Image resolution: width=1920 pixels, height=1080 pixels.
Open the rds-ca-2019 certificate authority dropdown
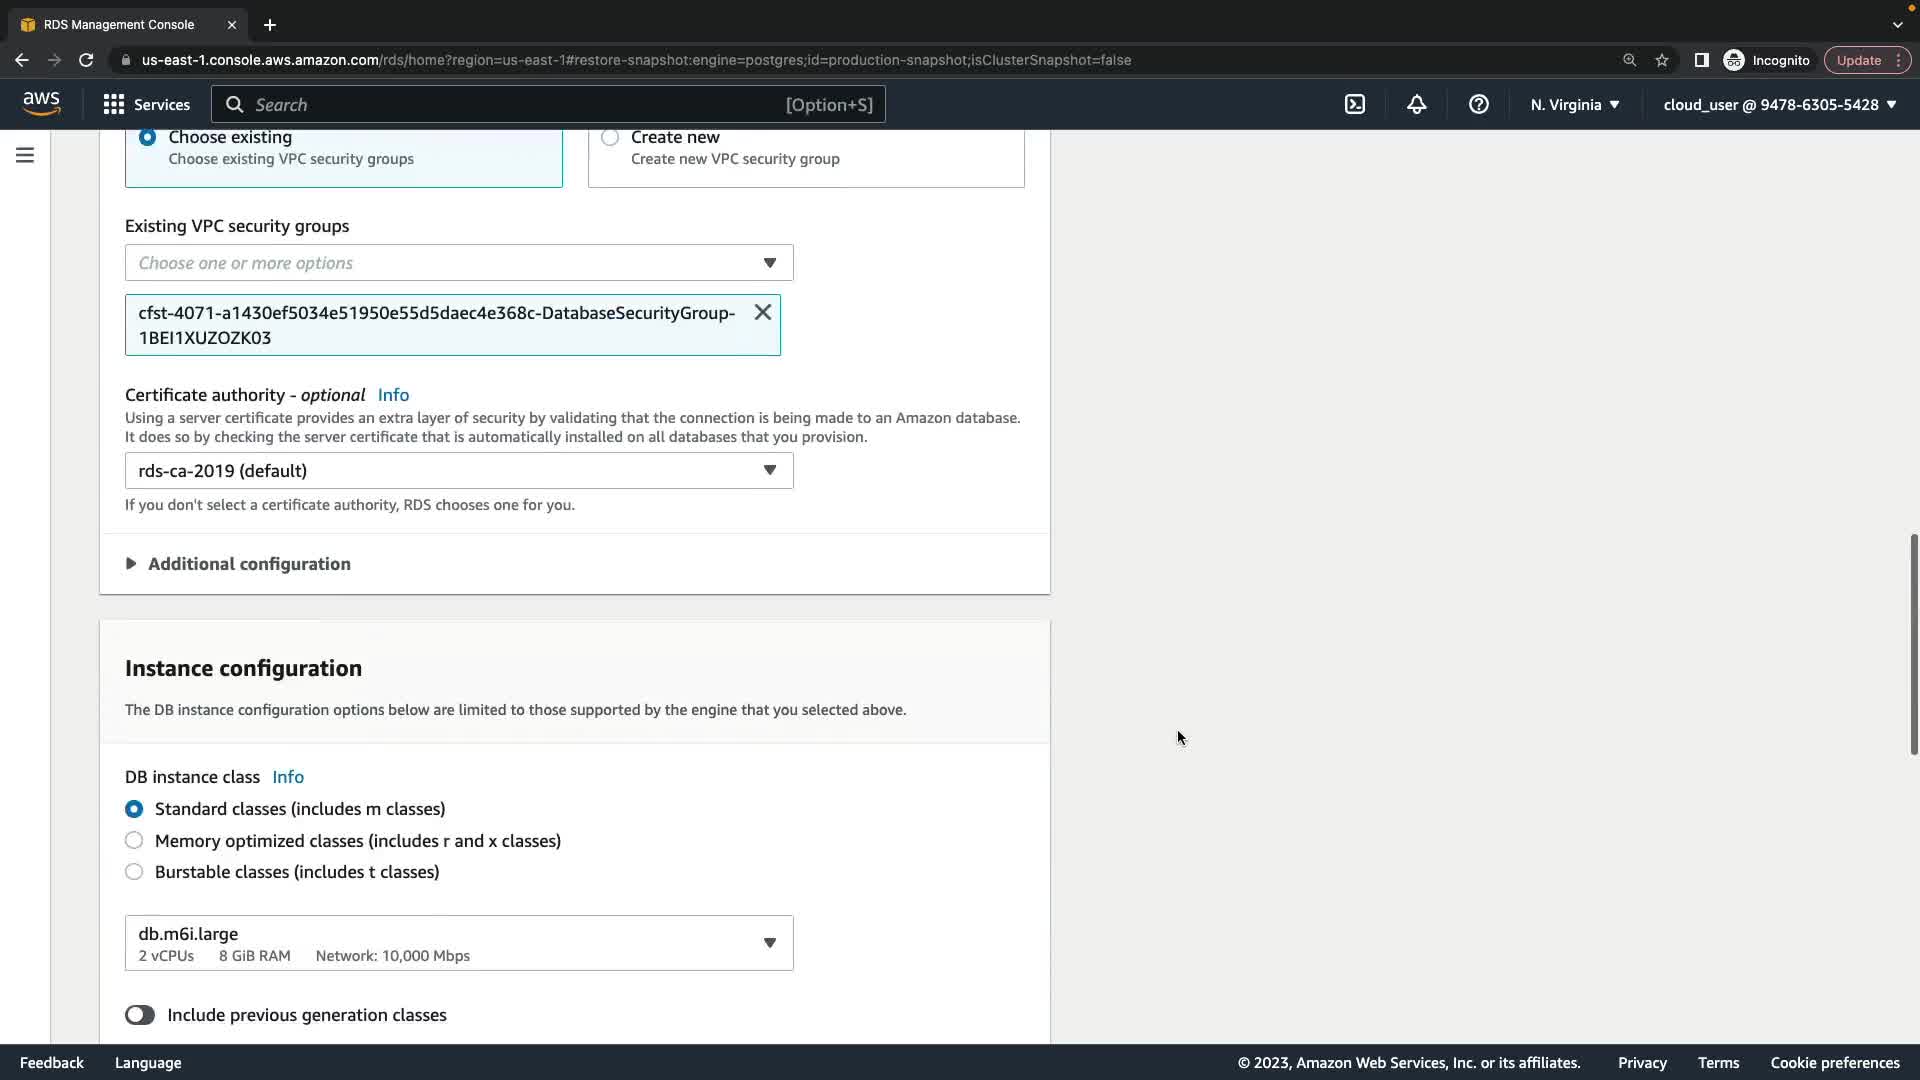[x=459, y=471]
